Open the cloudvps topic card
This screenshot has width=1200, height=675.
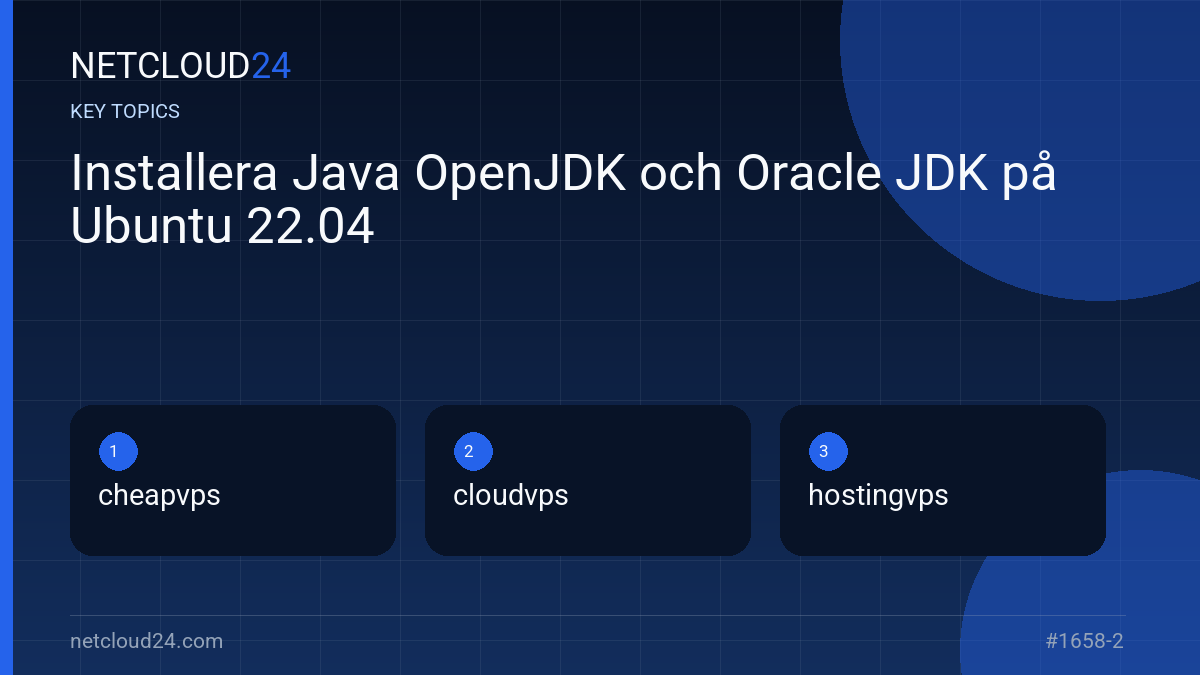click(588, 480)
